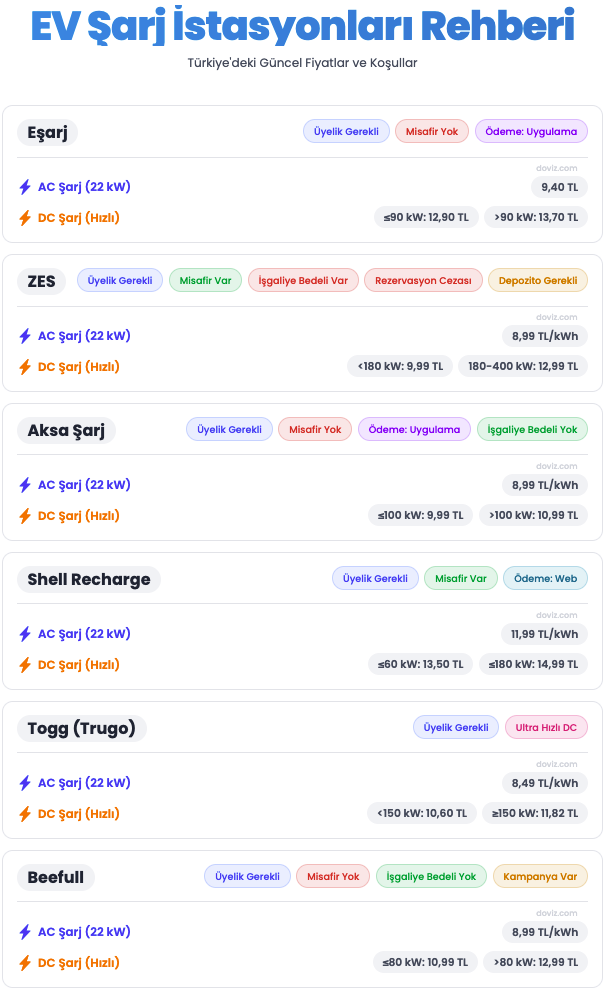The height and width of the screenshot is (991, 605).
Task: Select the Shell Recharge station name badge
Action: point(89,579)
